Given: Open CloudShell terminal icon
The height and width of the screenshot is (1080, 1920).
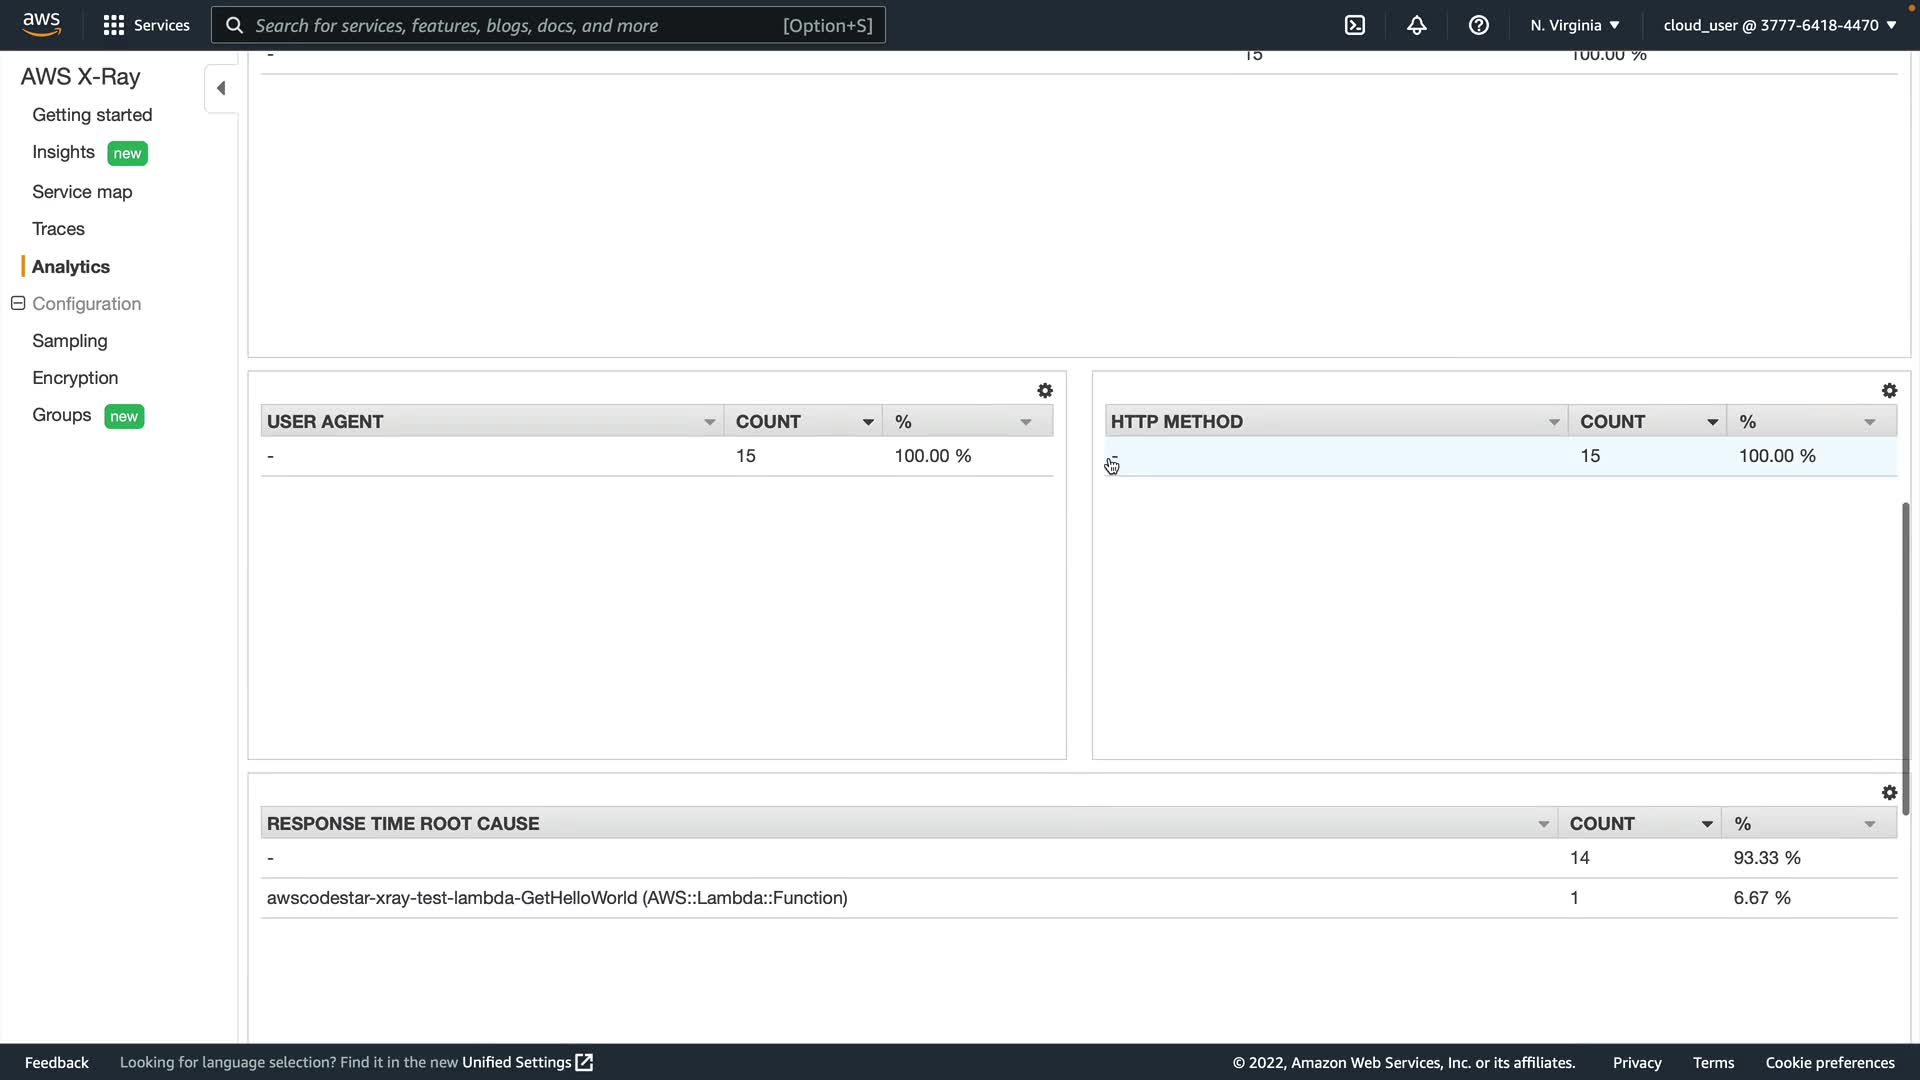Looking at the screenshot, I should click(1355, 25).
